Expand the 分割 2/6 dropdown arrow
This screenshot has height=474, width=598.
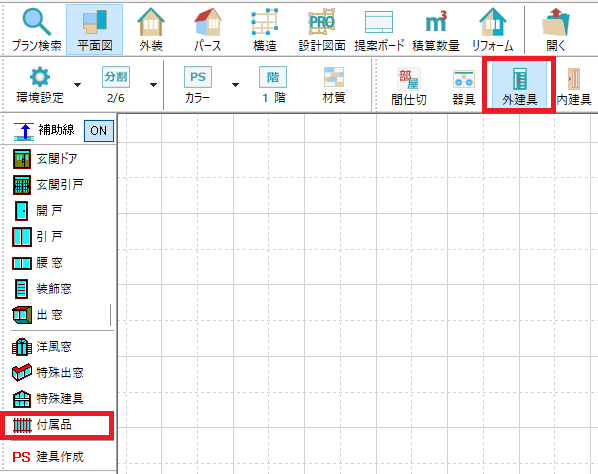point(153,85)
